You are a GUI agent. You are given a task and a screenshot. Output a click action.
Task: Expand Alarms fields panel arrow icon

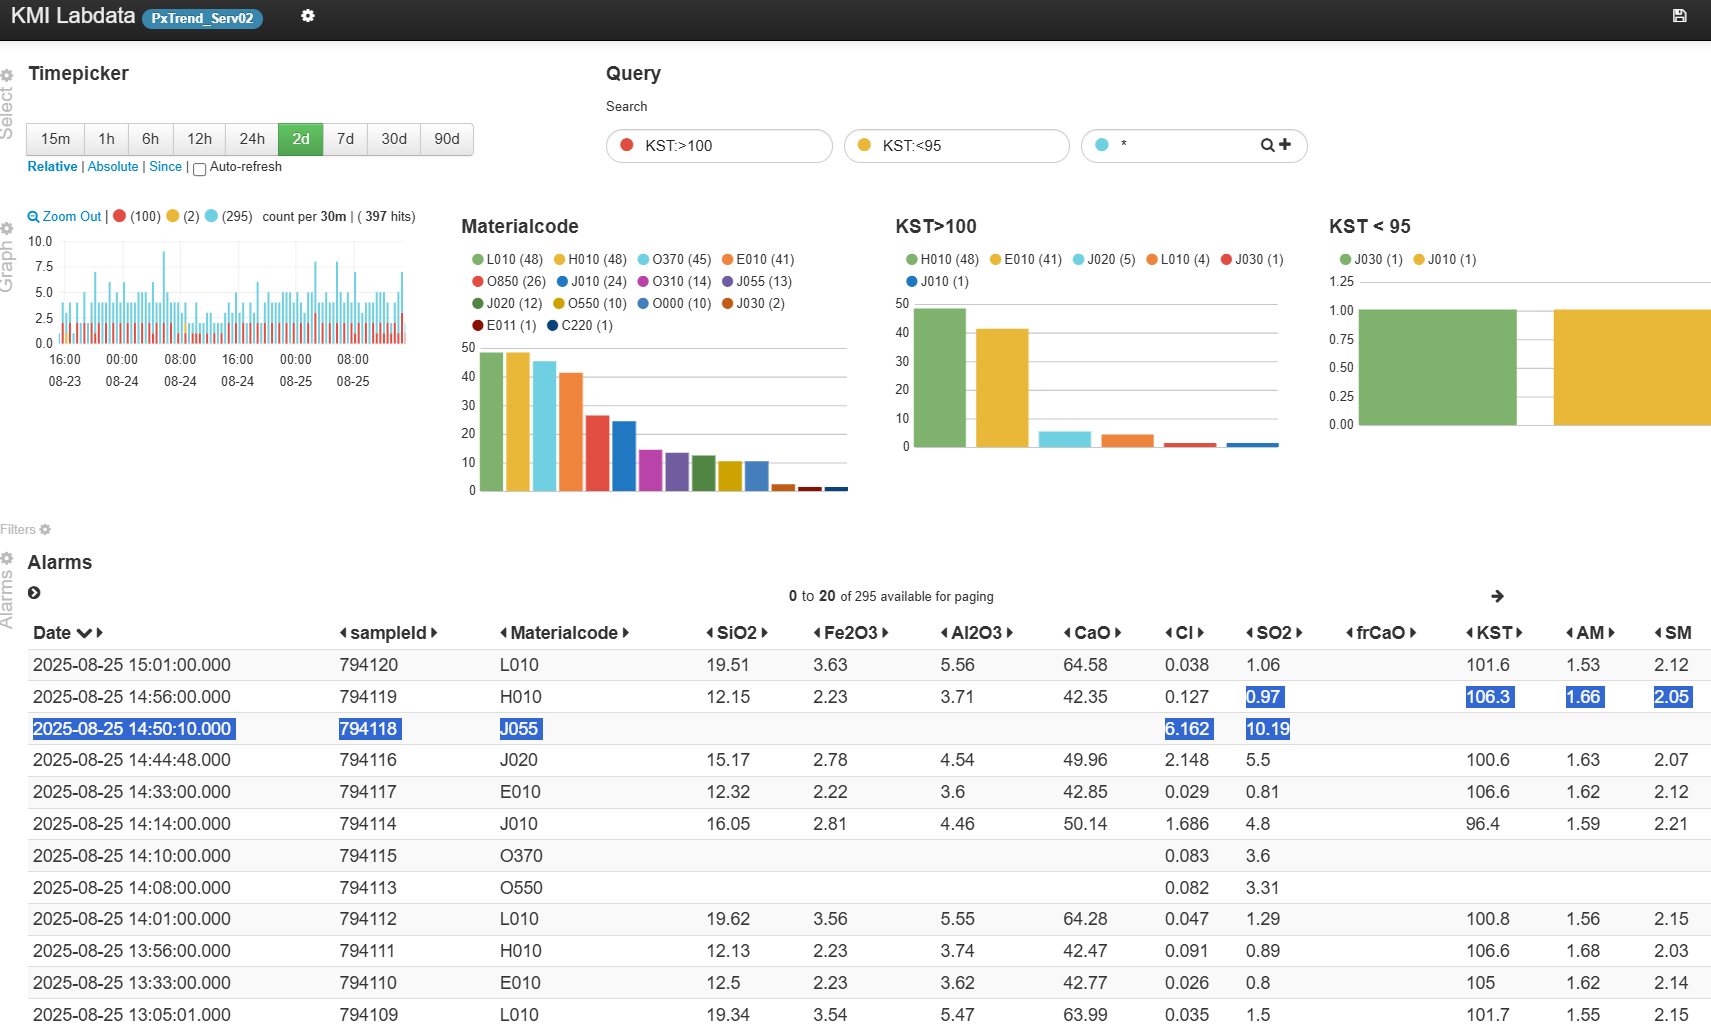point(34,593)
